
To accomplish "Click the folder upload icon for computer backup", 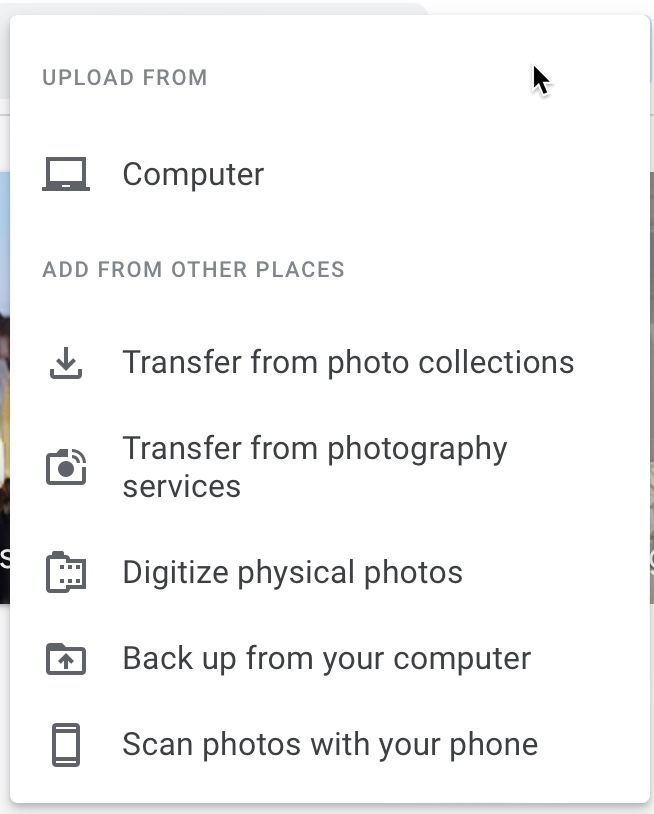I will point(66,658).
